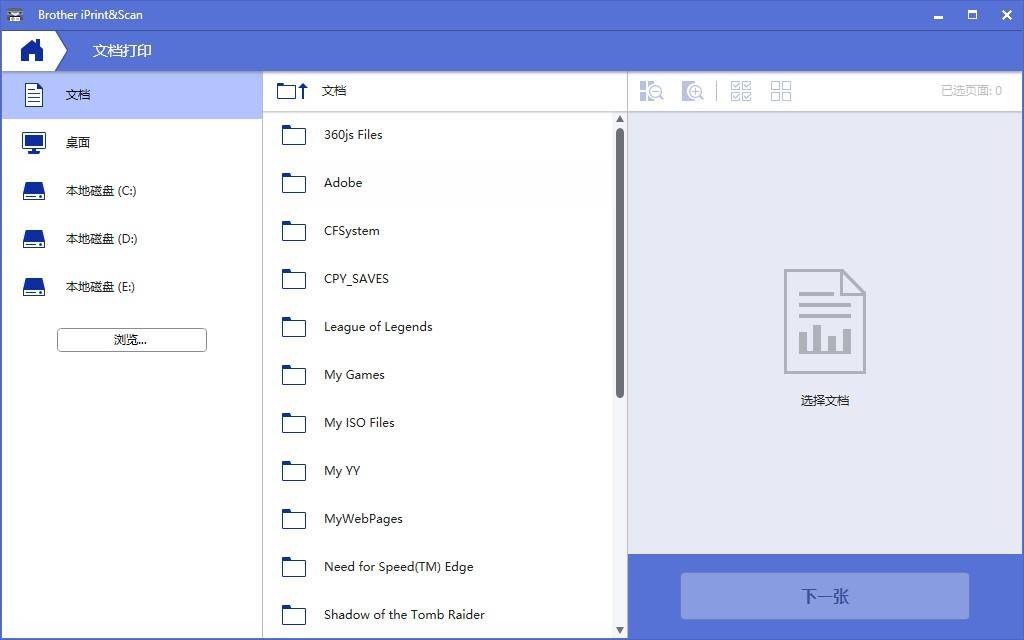The image size is (1024, 640).
Task: Open 桌面 (Desktop) location in sidebar
Action: click(78, 142)
